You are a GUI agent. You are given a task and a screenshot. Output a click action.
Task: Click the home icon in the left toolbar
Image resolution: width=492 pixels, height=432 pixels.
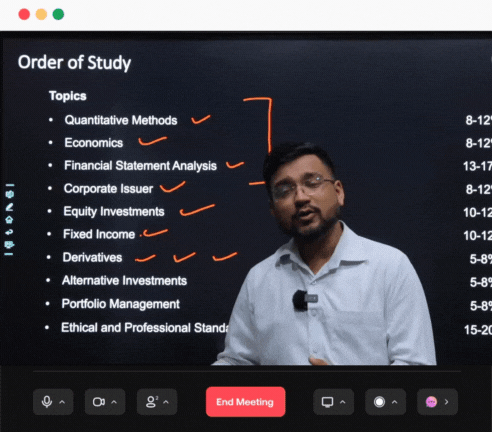9,219
